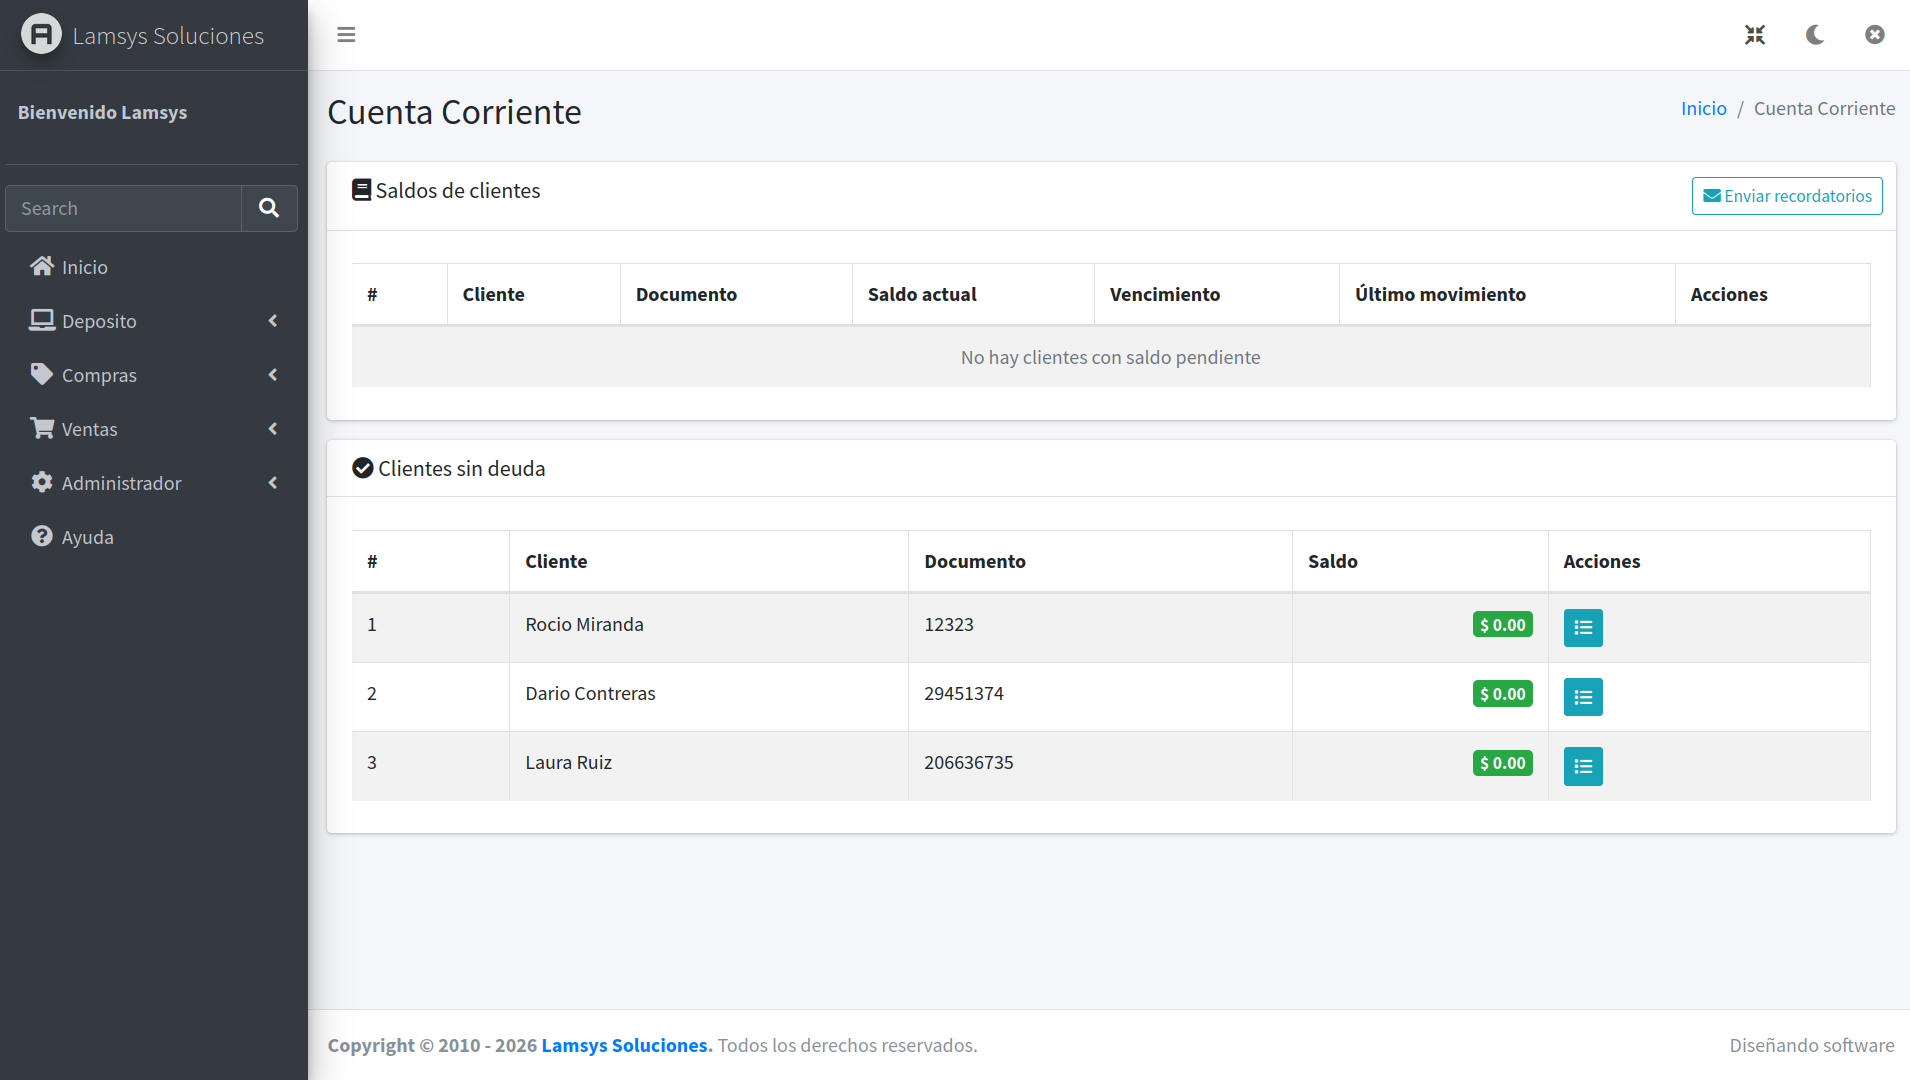This screenshot has width=1910, height=1080.
Task: Click the book icon beside Saldos de clientes
Action: (x=362, y=190)
